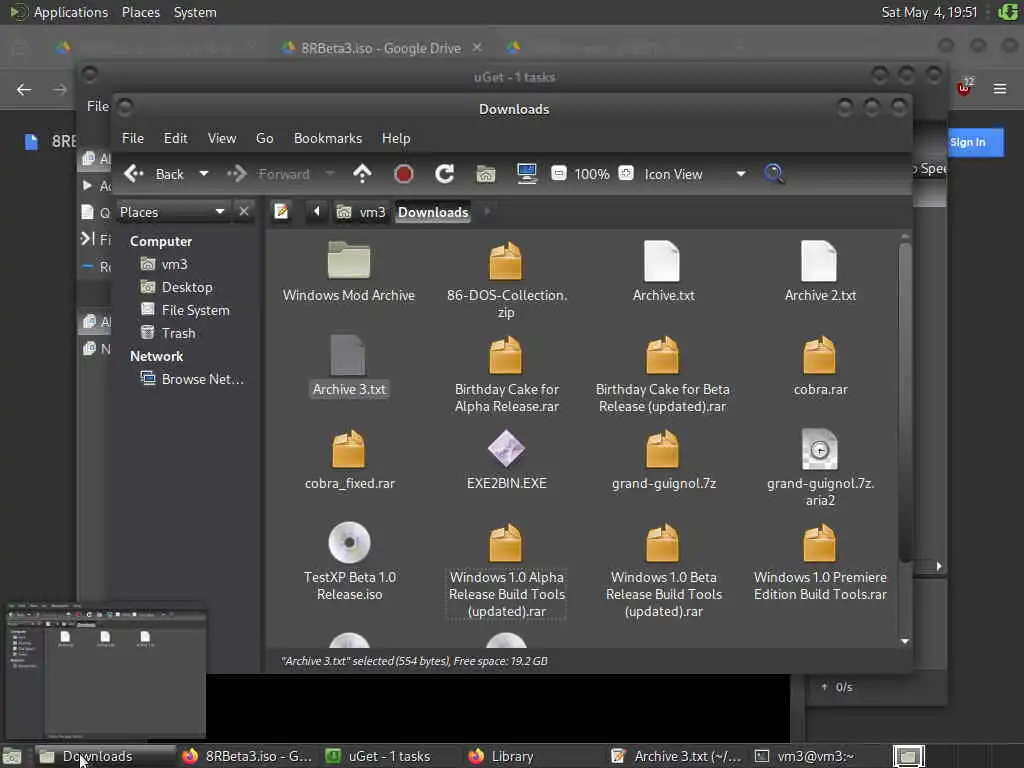Select the EXE2BIN.EXE file
This screenshot has width=1024, height=768.
[506, 460]
